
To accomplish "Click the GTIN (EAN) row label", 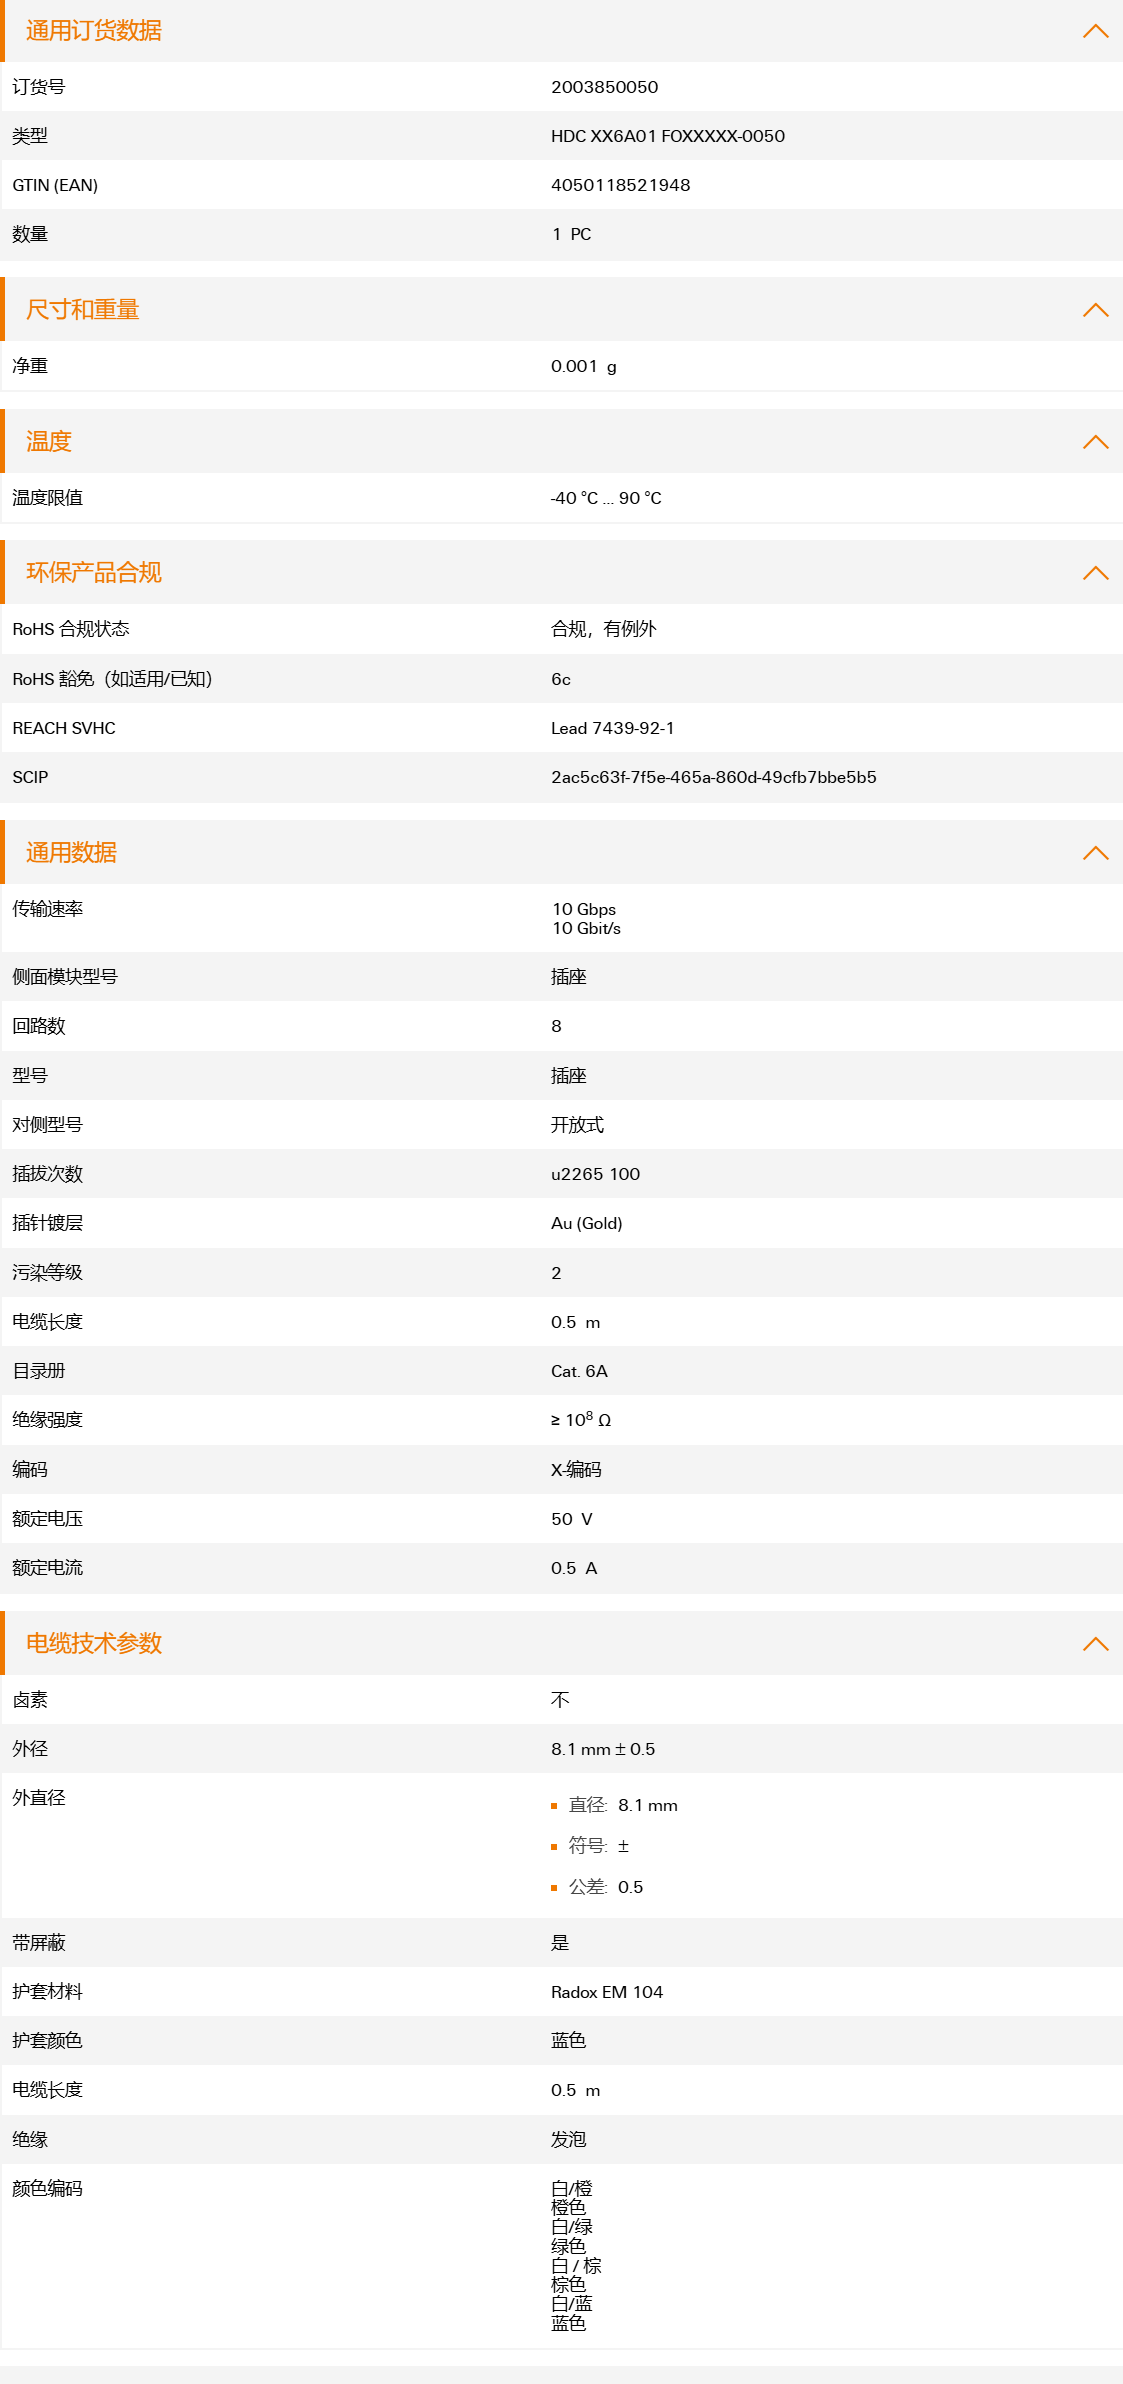I will click(x=55, y=185).
